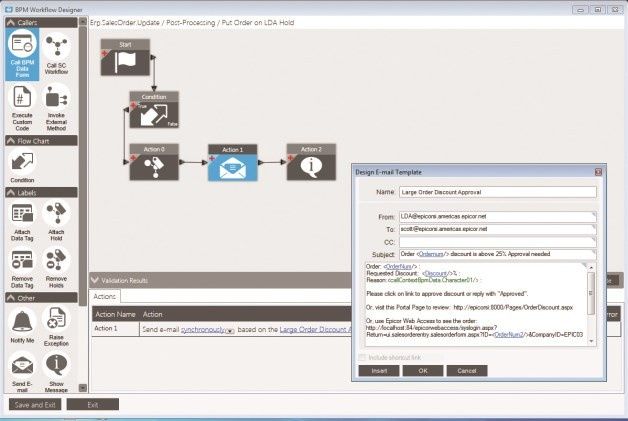Click the Ordernum link in Subject field
Image resolution: width=628 pixels, height=421 pixels.
coord(431,254)
